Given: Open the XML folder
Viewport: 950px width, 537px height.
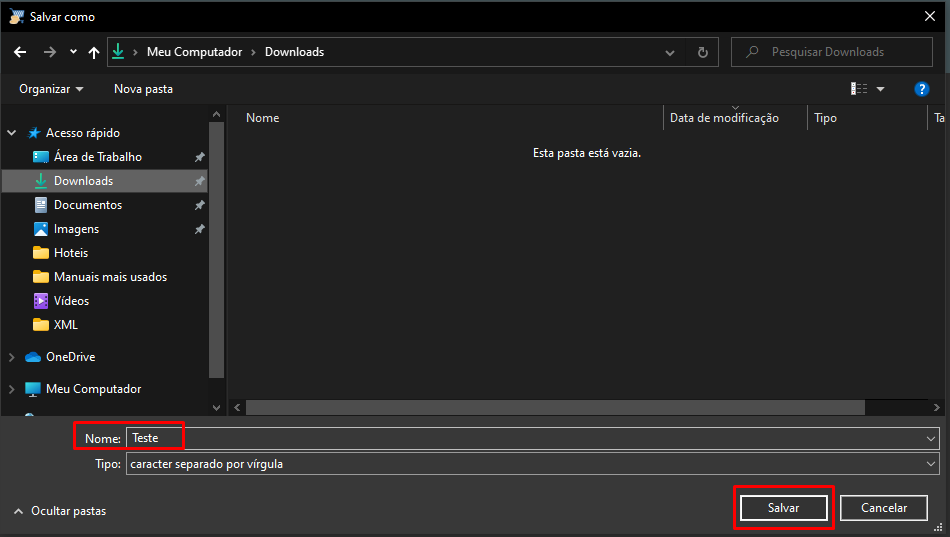Looking at the screenshot, I should [65, 325].
